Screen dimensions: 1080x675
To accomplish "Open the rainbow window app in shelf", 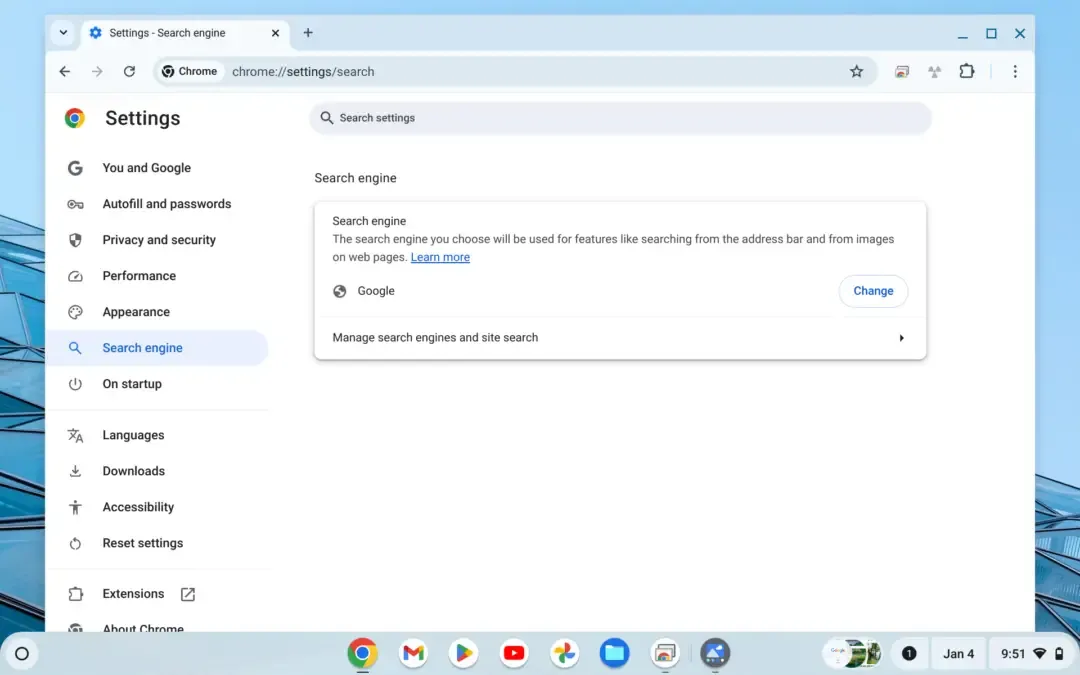I will pyautogui.click(x=665, y=653).
